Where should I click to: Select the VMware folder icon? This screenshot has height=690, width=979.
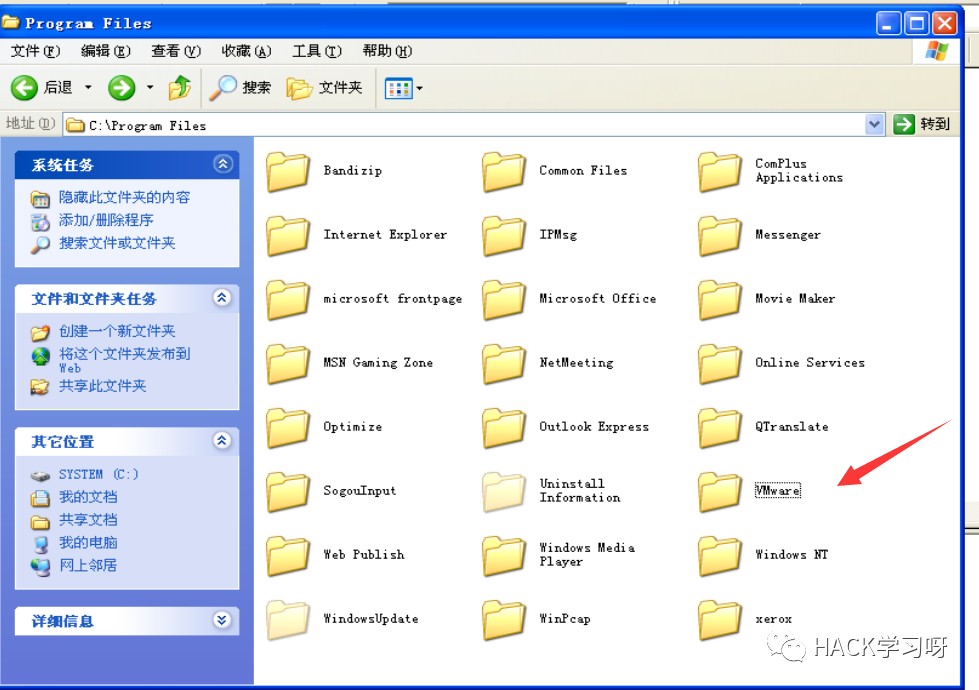[x=720, y=491]
